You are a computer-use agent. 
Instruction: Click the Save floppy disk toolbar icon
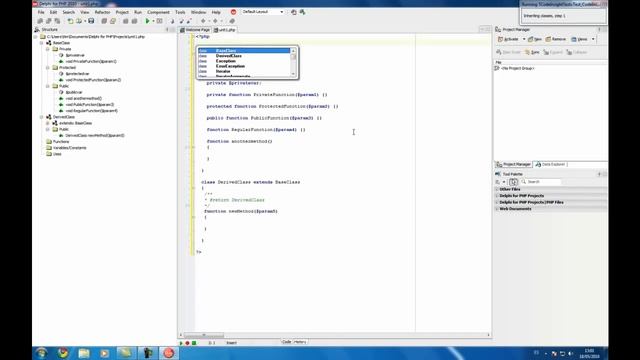click(91, 21)
